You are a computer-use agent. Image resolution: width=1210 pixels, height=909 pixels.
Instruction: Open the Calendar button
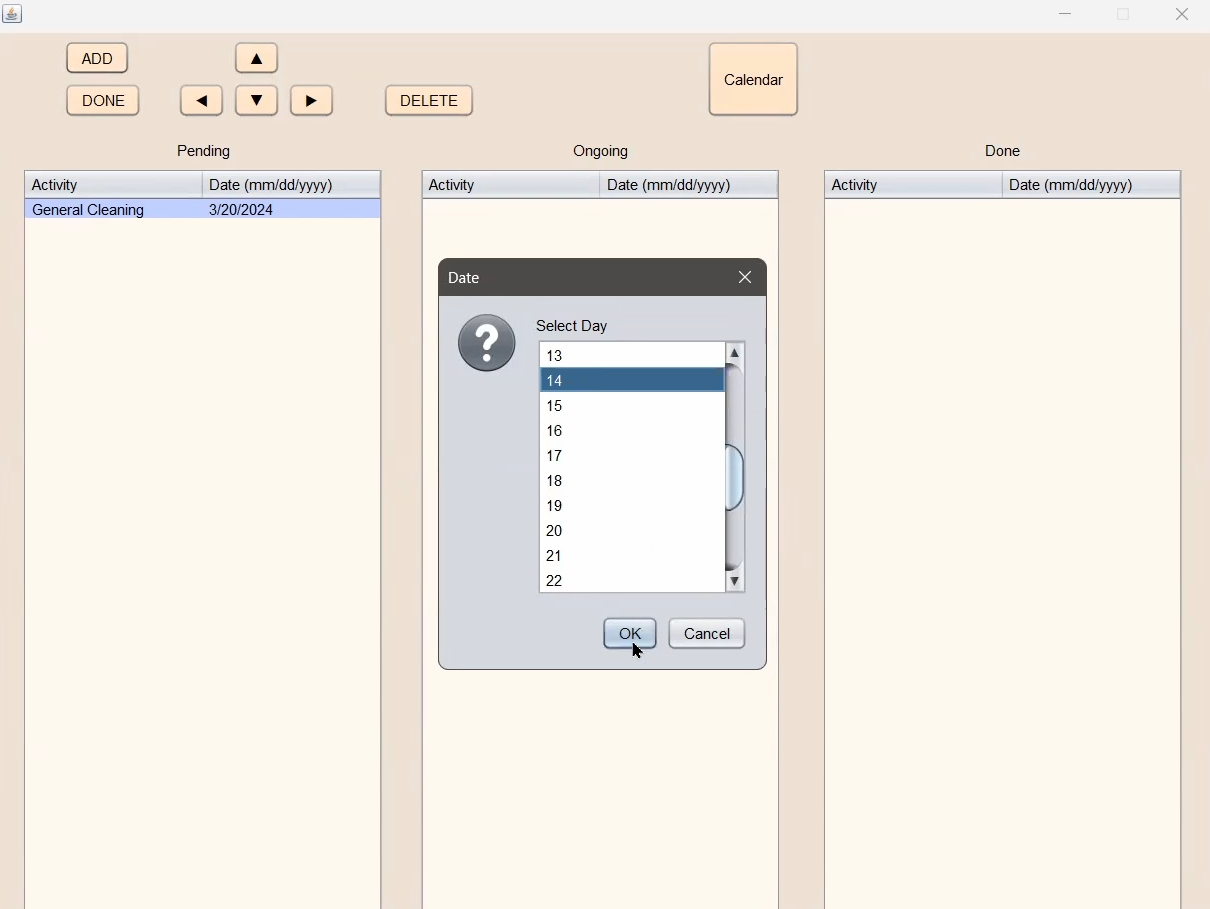[754, 79]
